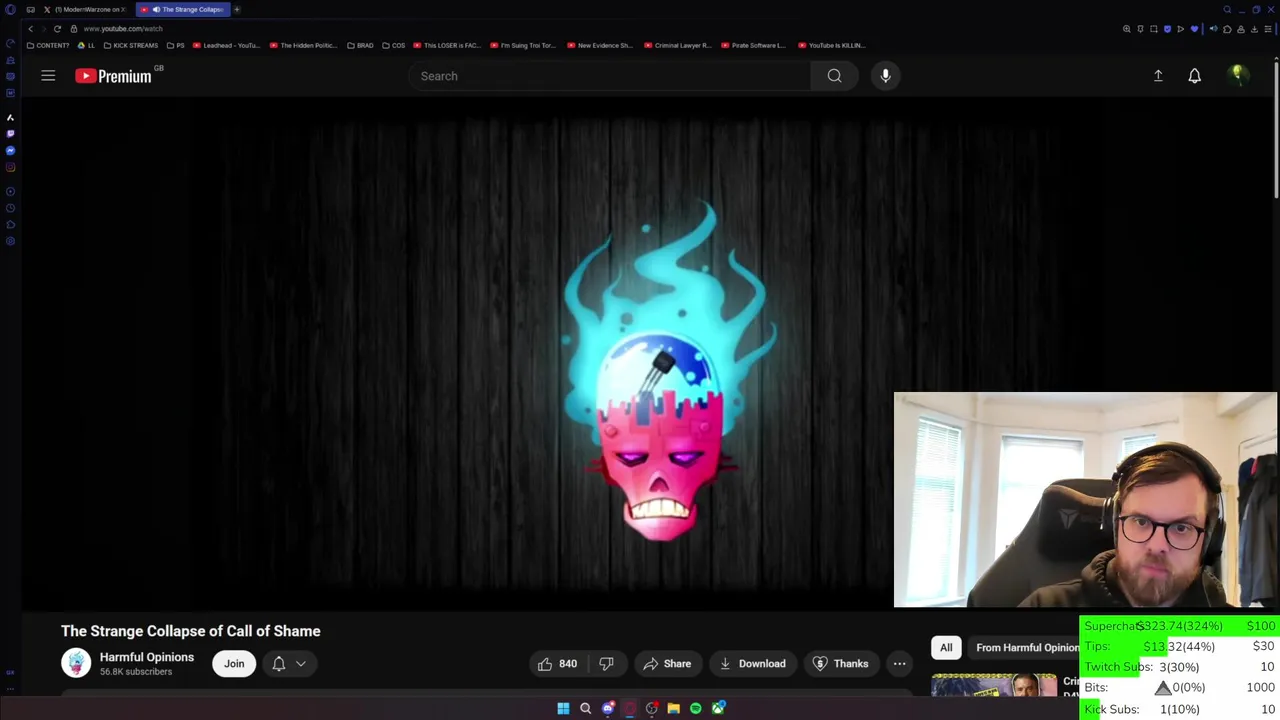Open the three-dot more actions menu
The image size is (1280, 720).
(899, 664)
